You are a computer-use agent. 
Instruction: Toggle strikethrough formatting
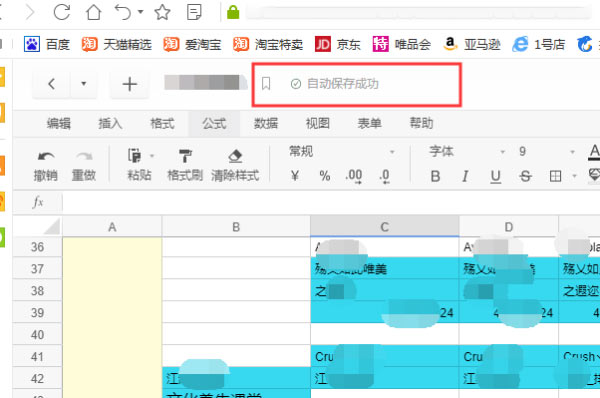[525, 176]
